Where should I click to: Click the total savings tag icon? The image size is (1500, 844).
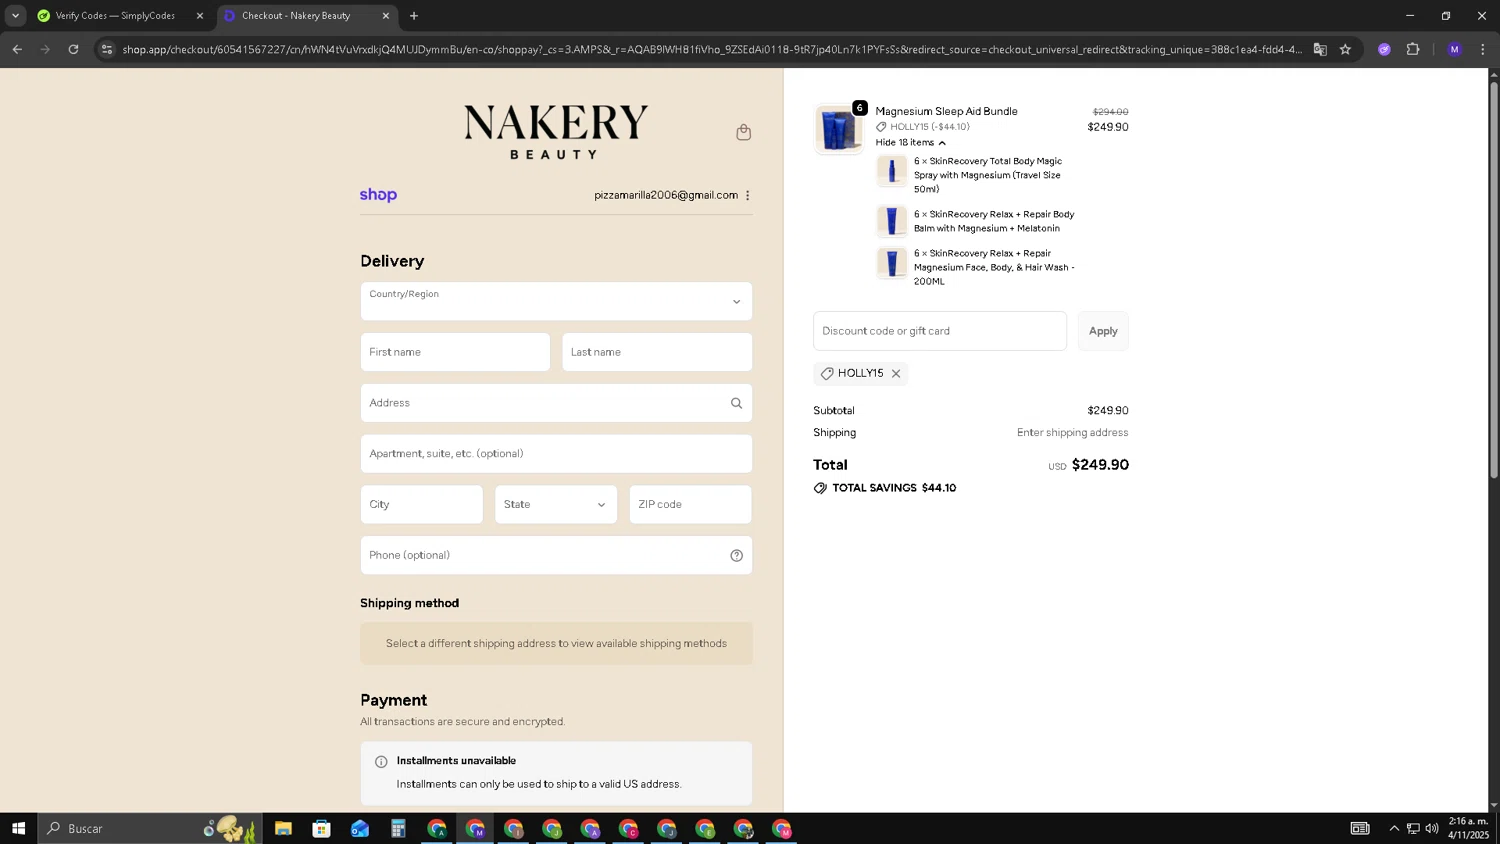pos(820,488)
